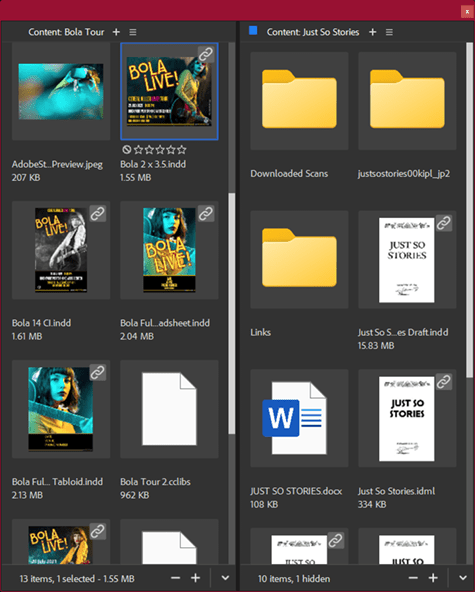This screenshot has width=475, height=592.
Task: Open view options dropdown in Just So Stories panel
Action: pyautogui.click(x=463, y=578)
